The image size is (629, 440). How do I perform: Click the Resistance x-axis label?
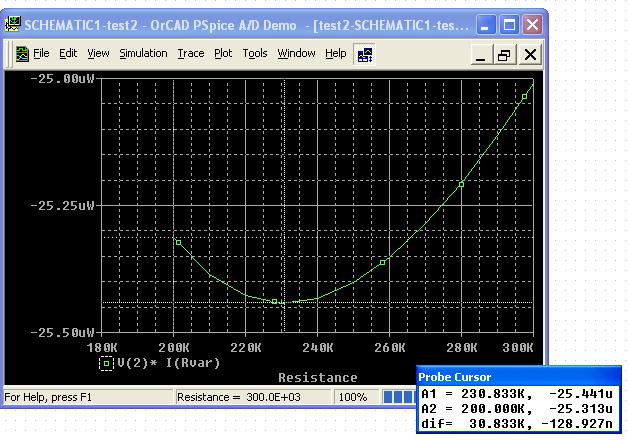point(318,378)
